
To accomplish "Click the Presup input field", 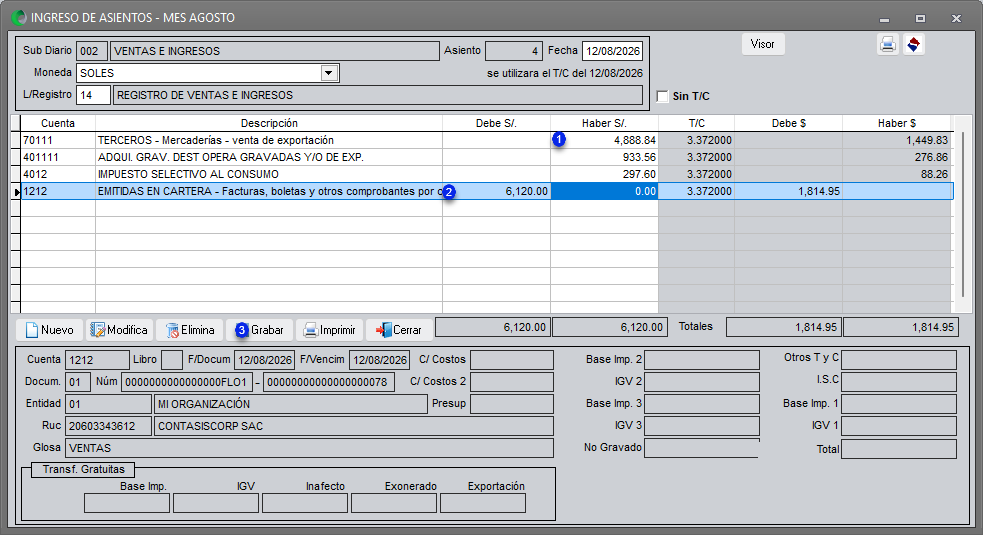I will pyautogui.click(x=512, y=404).
